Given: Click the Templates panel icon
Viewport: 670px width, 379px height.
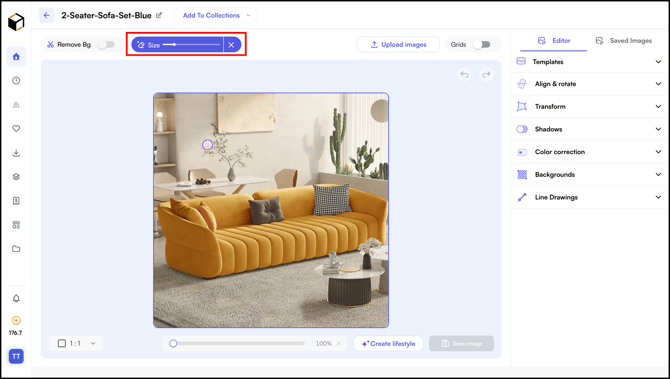Looking at the screenshot, I should tap(521, 62).
